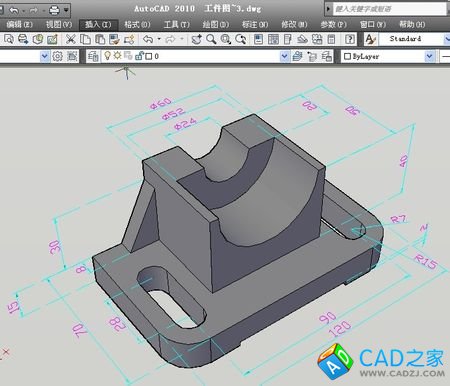
Task: Expand the layer 0 dropdown list
Action: click(284, 56)
